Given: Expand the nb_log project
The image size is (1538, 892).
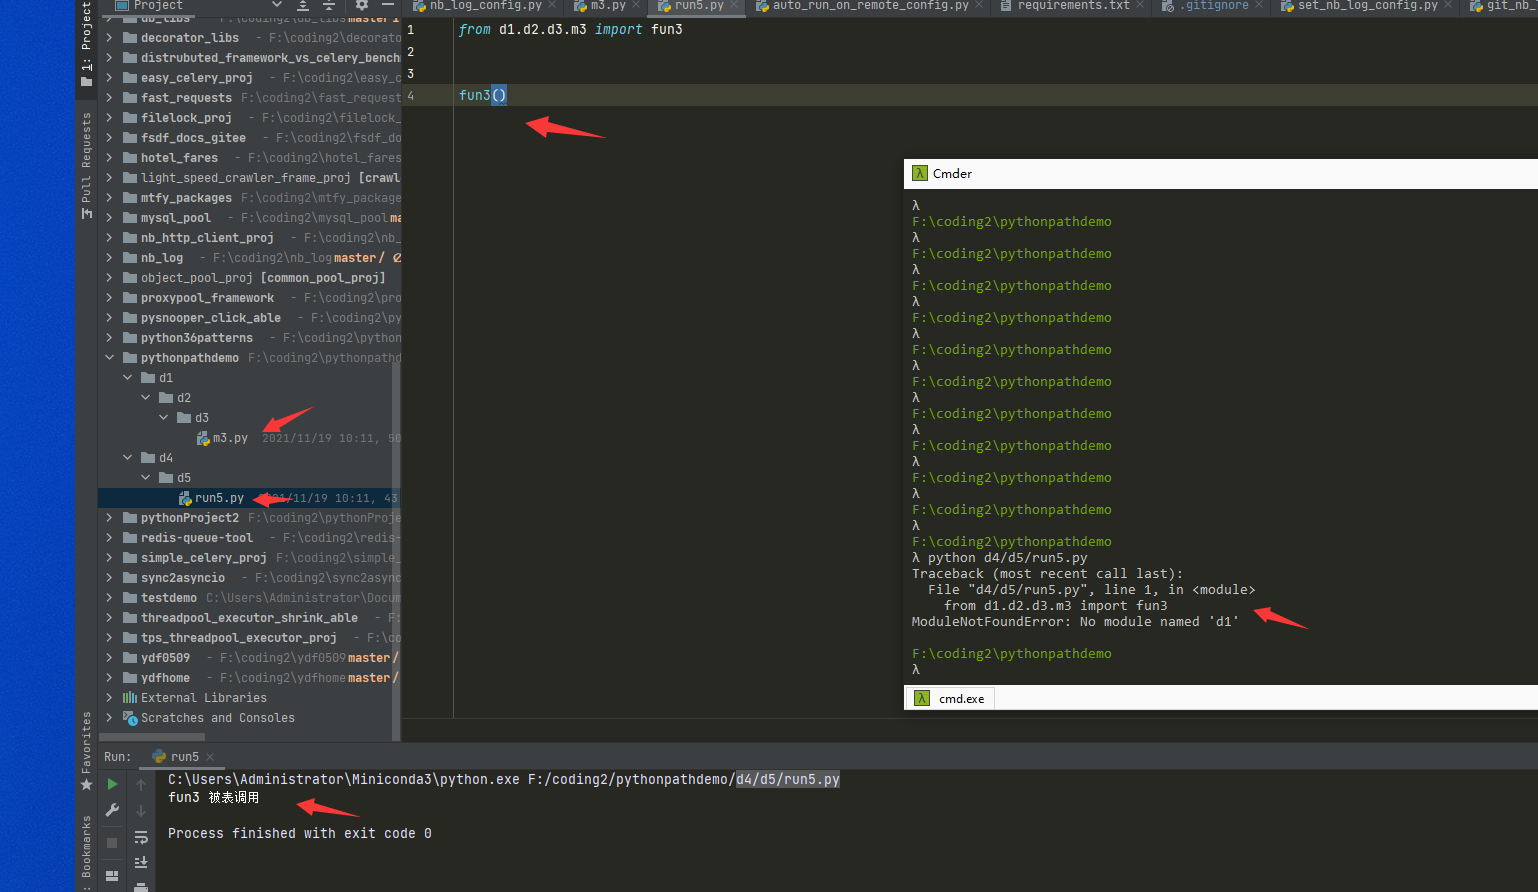Looking at the screenshot, I should coord(109,258).
